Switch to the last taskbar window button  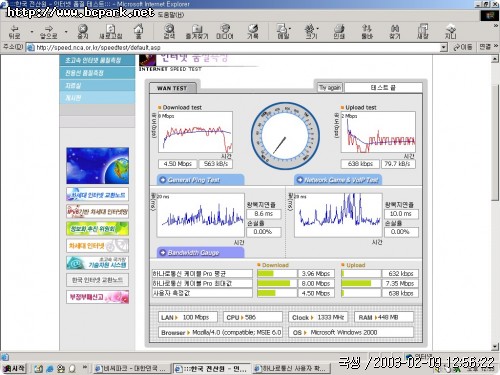tap(292, 368)
